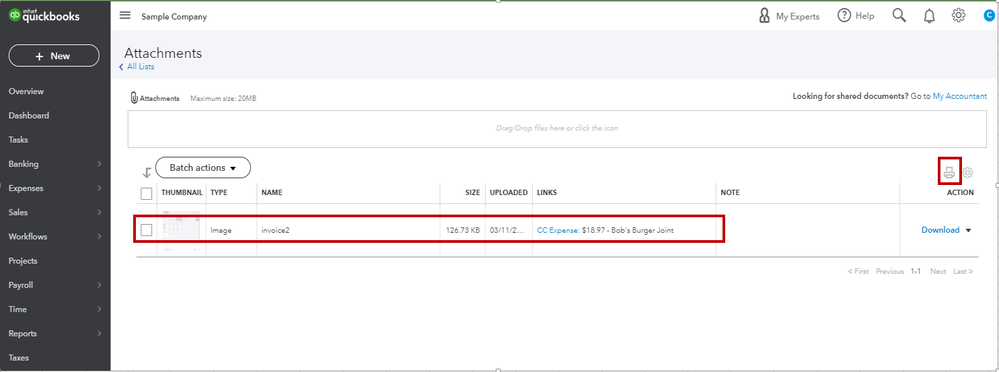Click the QuickBooks logo
This screenshot has width=999, height=372.
44,15
